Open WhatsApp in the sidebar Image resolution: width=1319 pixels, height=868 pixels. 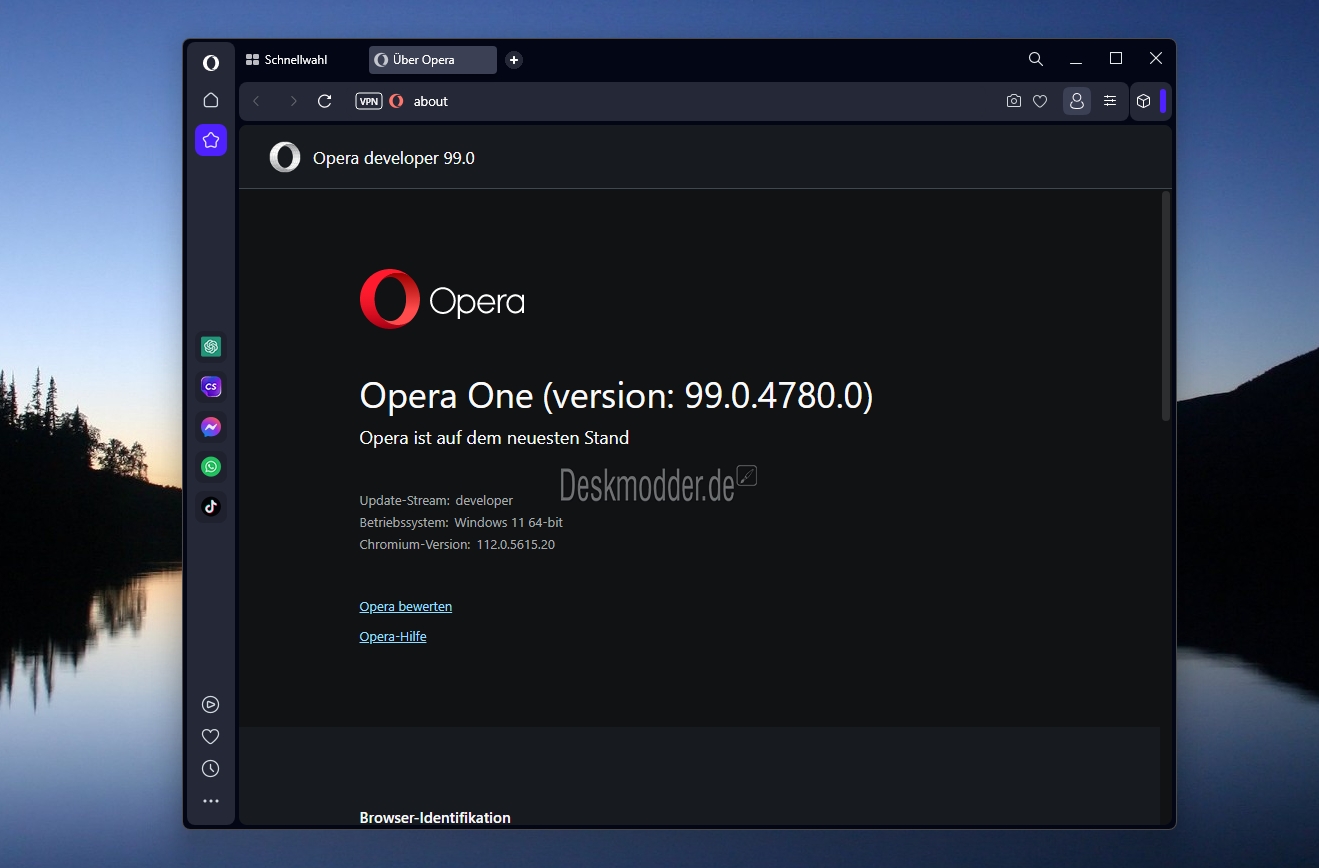pos(211,466)
